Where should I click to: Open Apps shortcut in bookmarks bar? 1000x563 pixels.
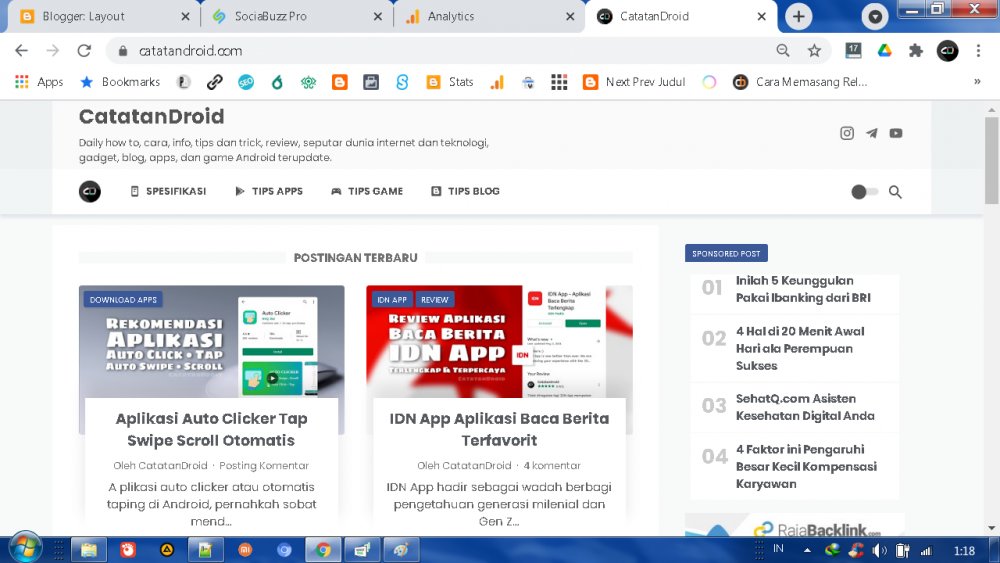click(39, 82)
